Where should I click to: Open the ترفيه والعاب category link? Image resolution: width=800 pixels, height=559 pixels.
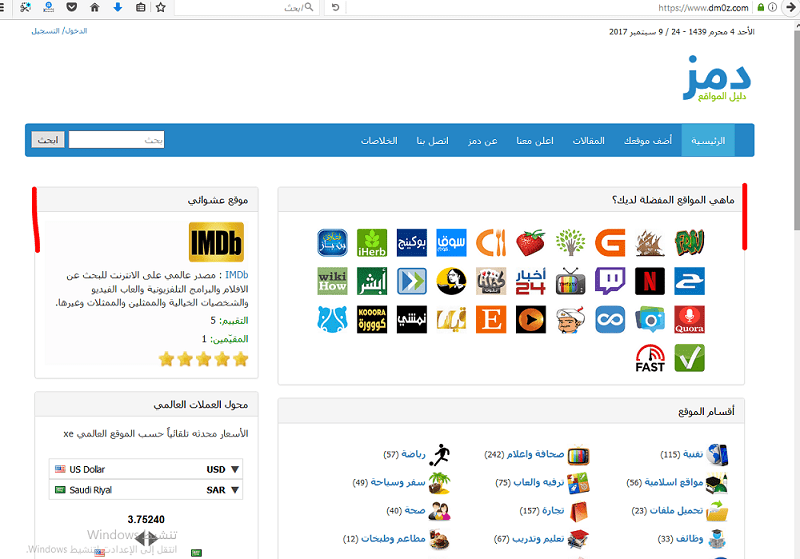[x=539, y=482]
